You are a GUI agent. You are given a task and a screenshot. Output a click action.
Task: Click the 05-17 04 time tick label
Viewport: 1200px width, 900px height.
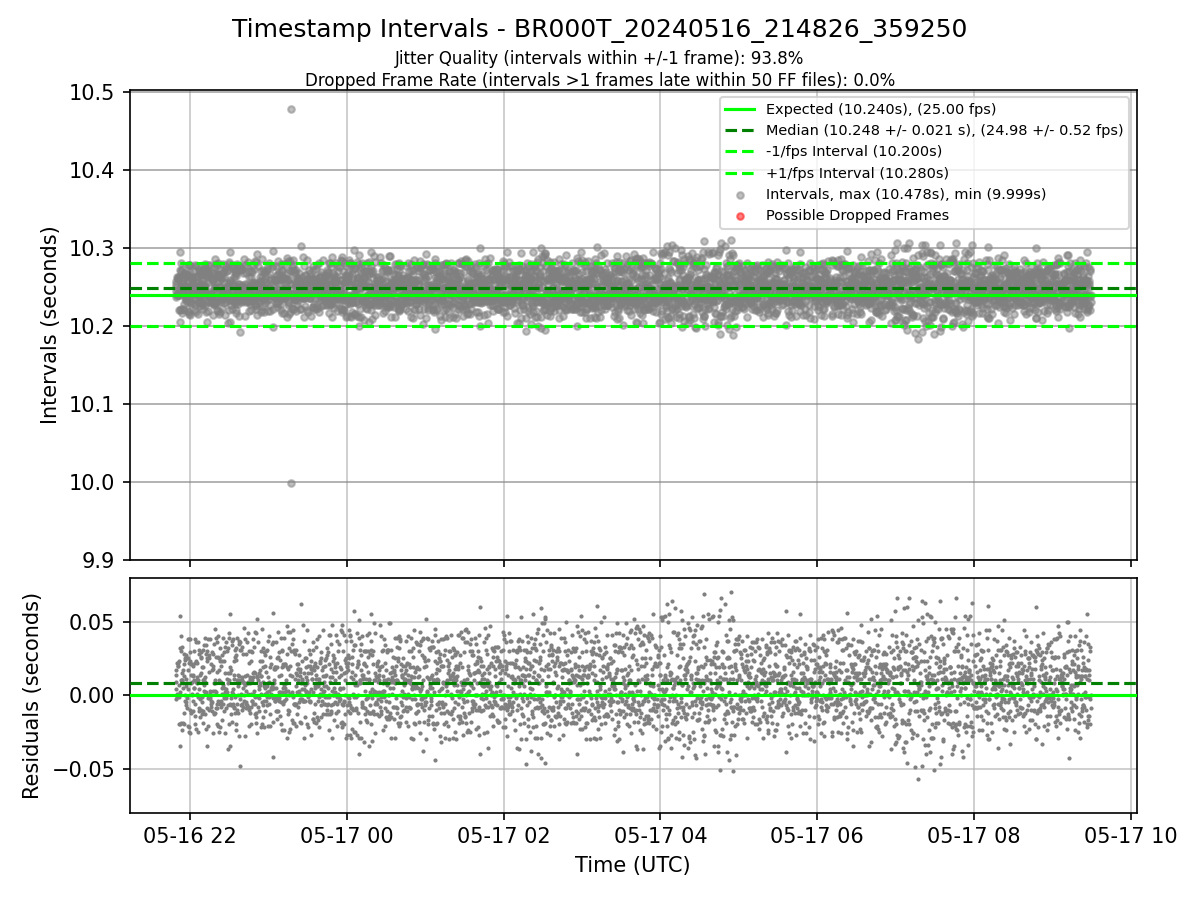click(x=660, y=835)
